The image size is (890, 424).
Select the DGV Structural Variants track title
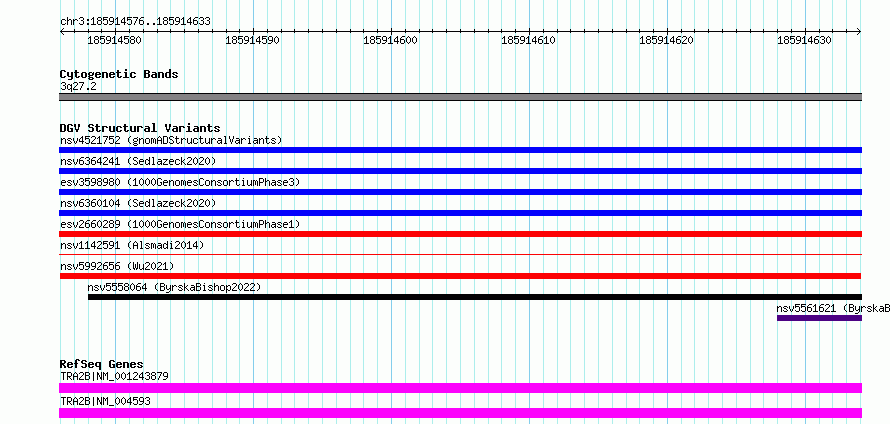(140, 128)
